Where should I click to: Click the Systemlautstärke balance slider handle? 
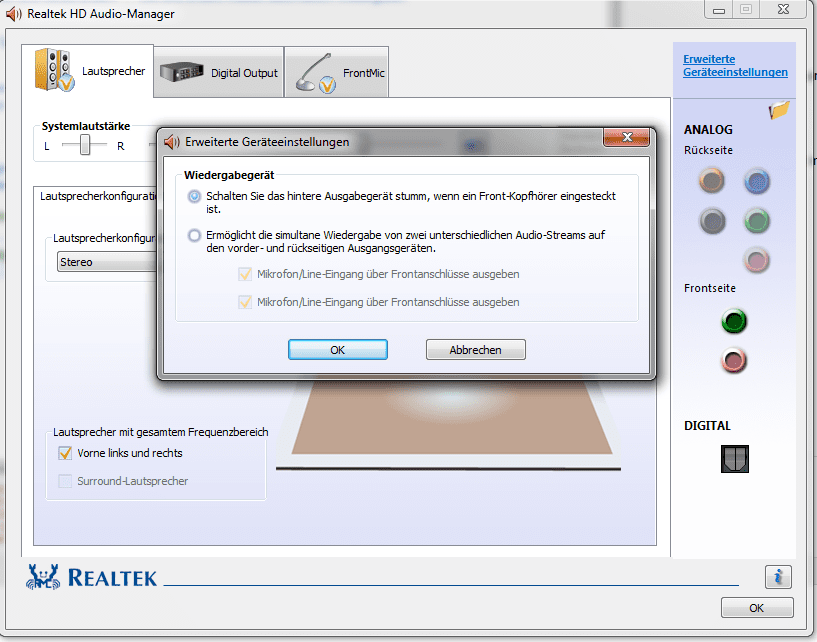point(85,145)
